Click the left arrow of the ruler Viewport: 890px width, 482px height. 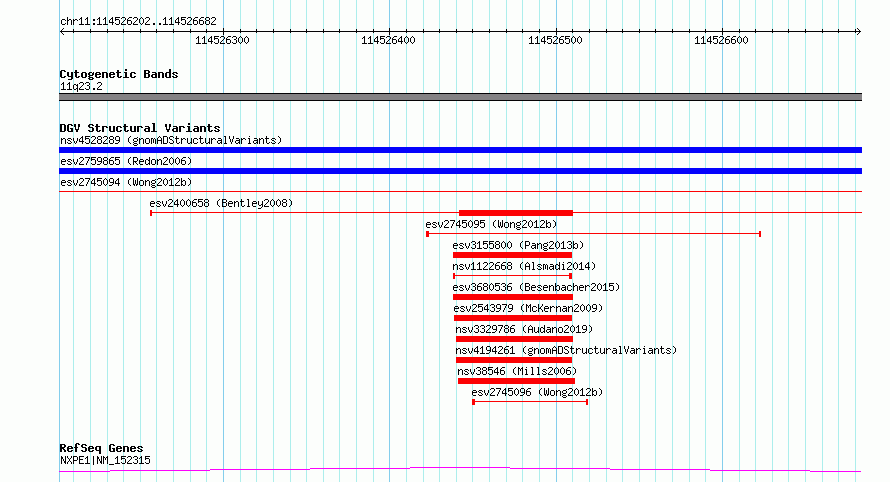click(62, 32)
